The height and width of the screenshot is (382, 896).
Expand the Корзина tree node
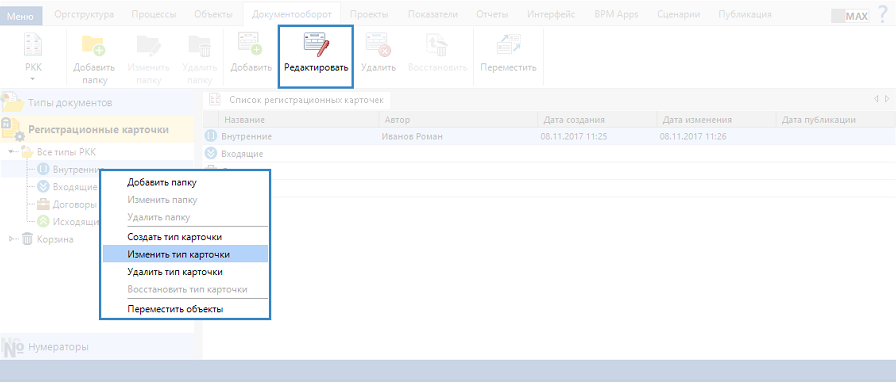click(x=12, y=240)
